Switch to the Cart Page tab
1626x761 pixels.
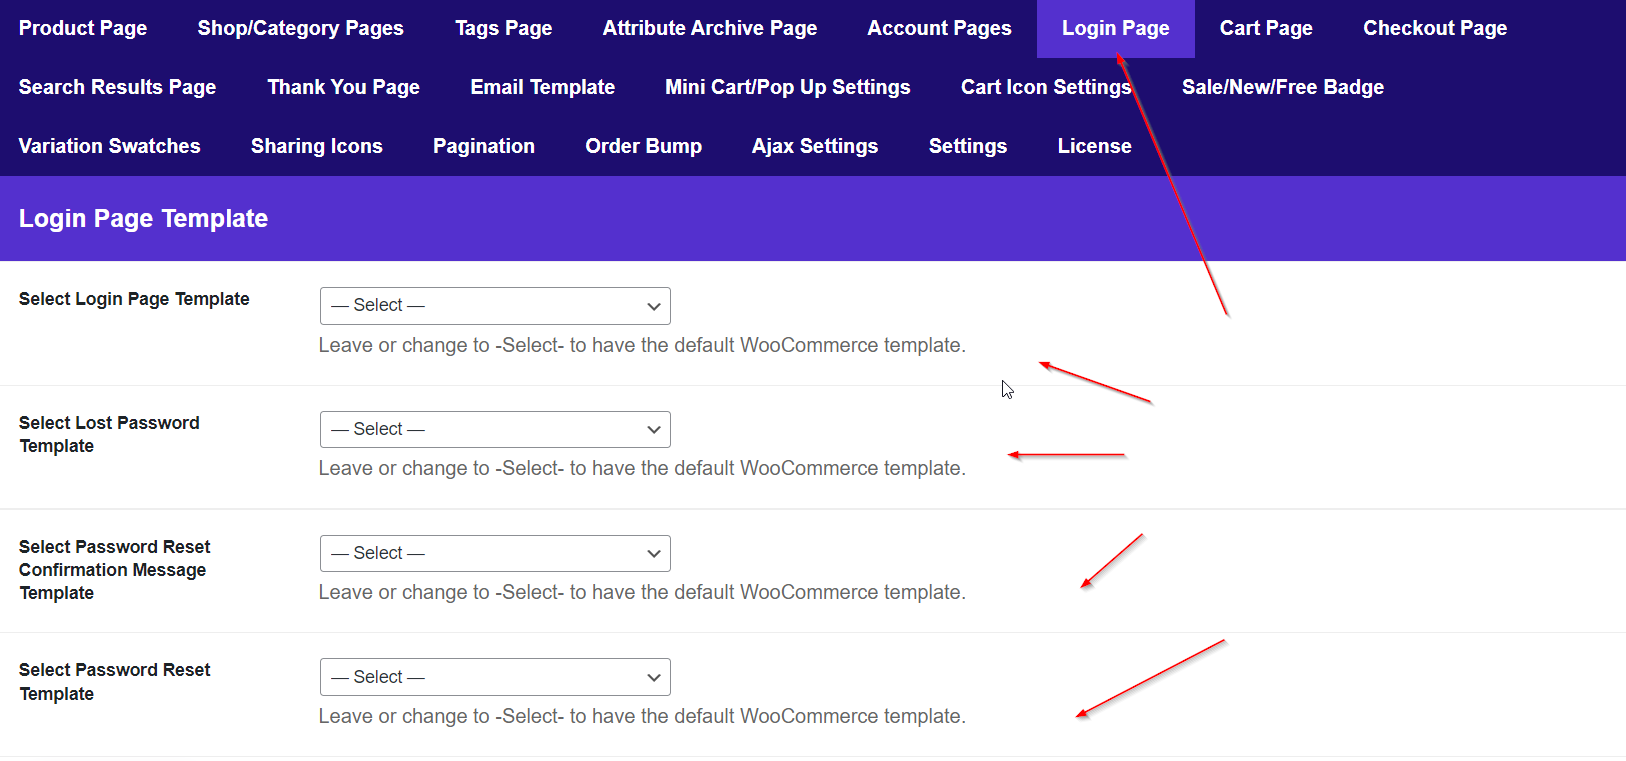pos(1265,29)
